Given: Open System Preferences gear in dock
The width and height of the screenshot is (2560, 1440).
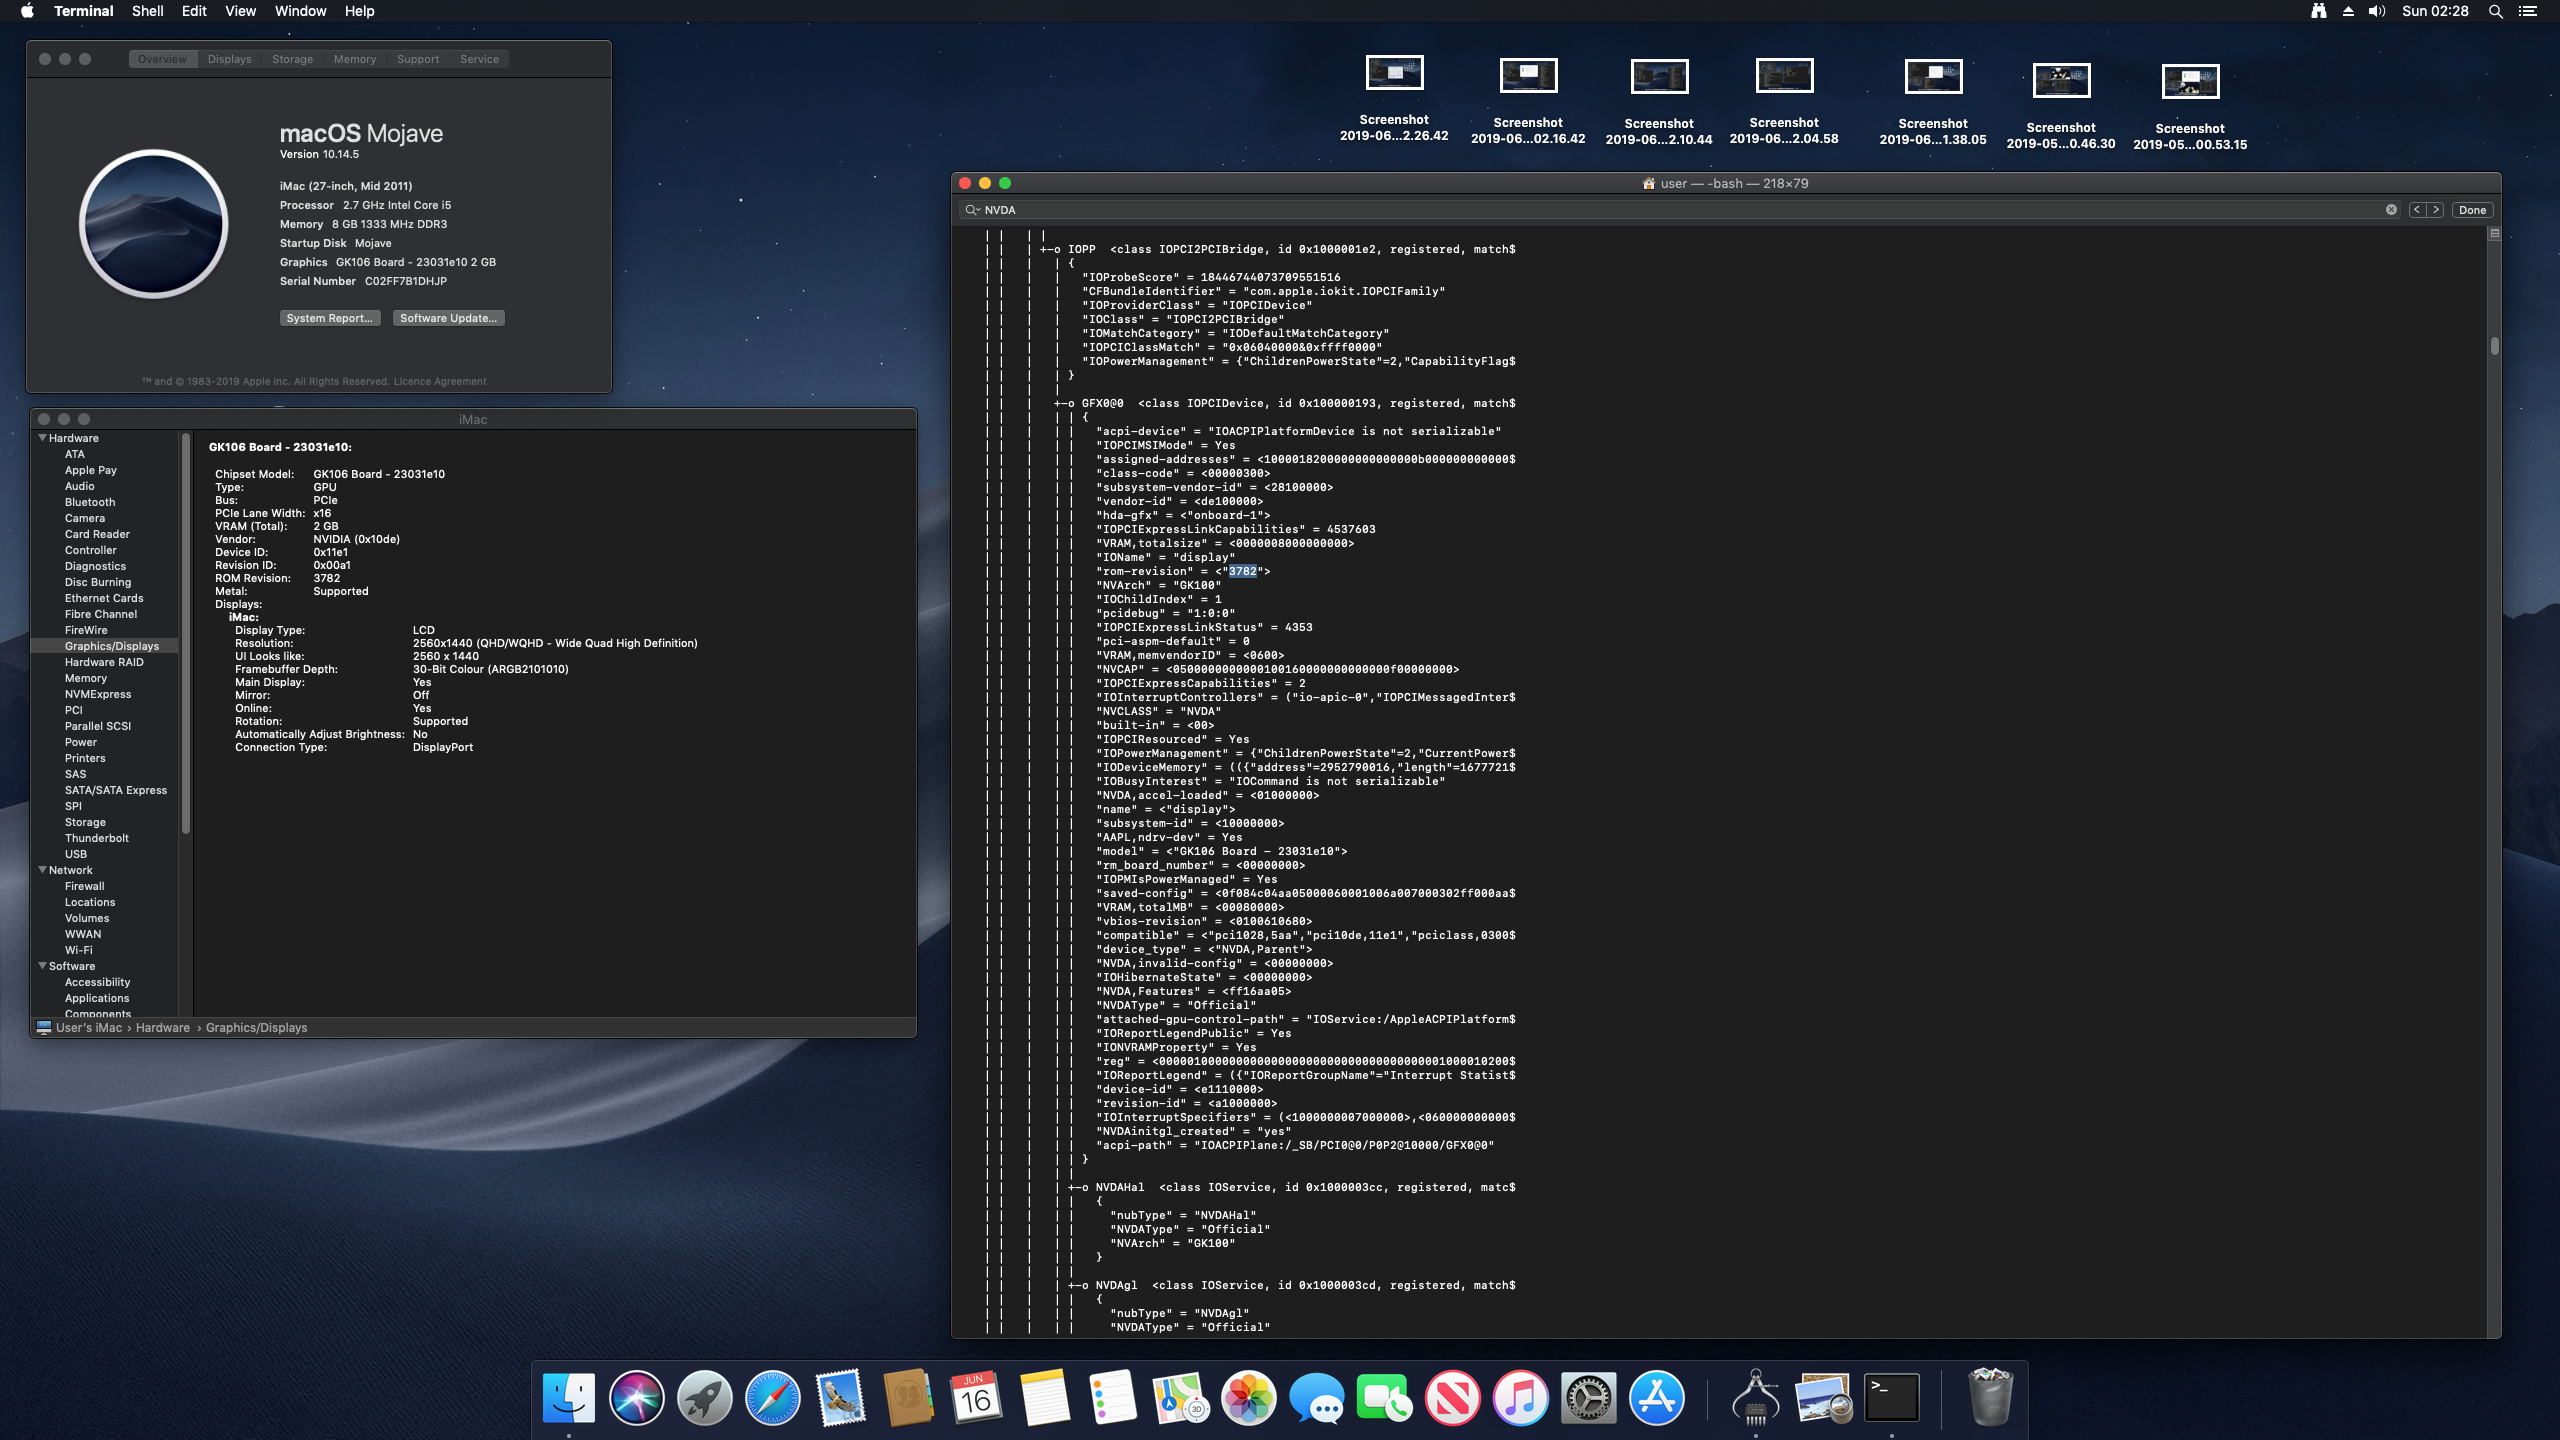Looking at the screenshot, I should pyautogui.click(x=1589, y=1397).
